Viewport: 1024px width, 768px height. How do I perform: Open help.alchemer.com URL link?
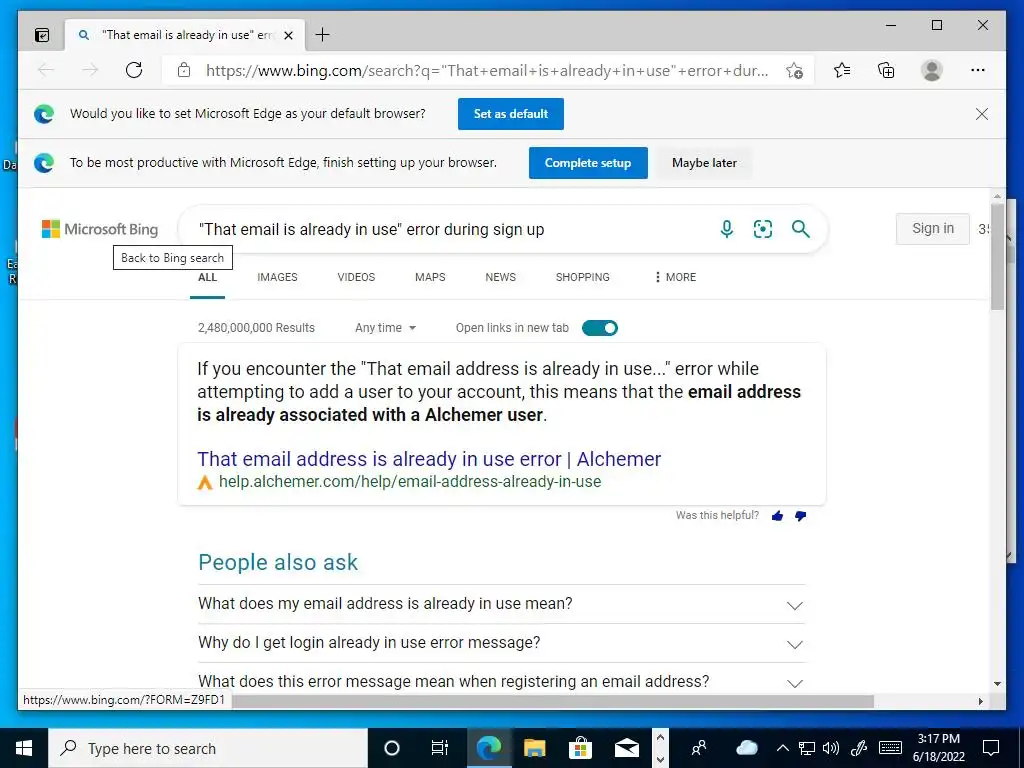click(x=409, y=482)
